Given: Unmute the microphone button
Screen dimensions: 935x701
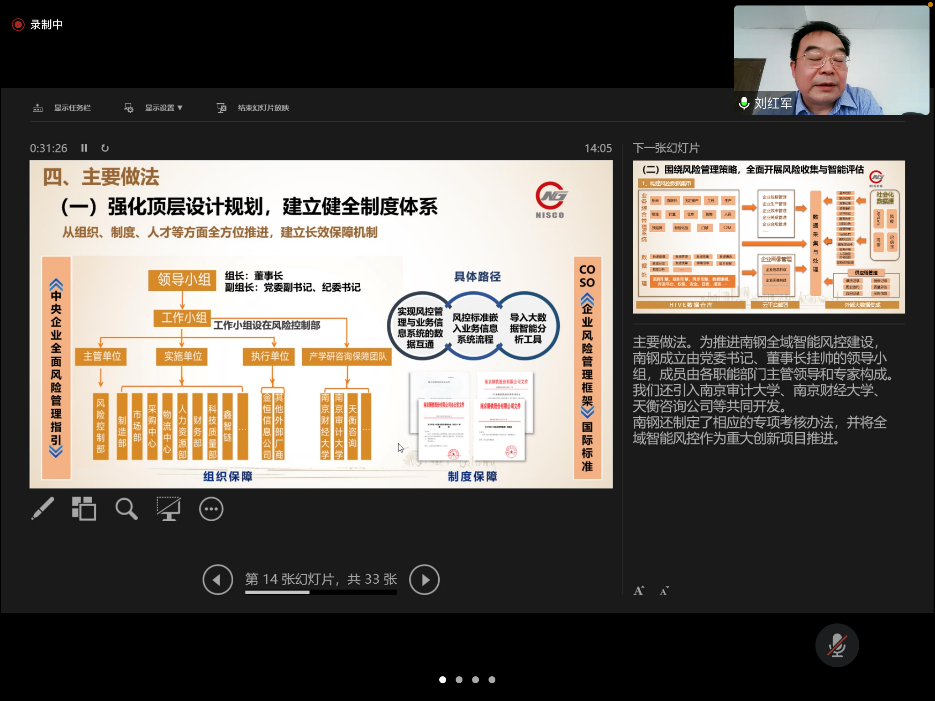Looking at the screenshot, I should (836, 646).
